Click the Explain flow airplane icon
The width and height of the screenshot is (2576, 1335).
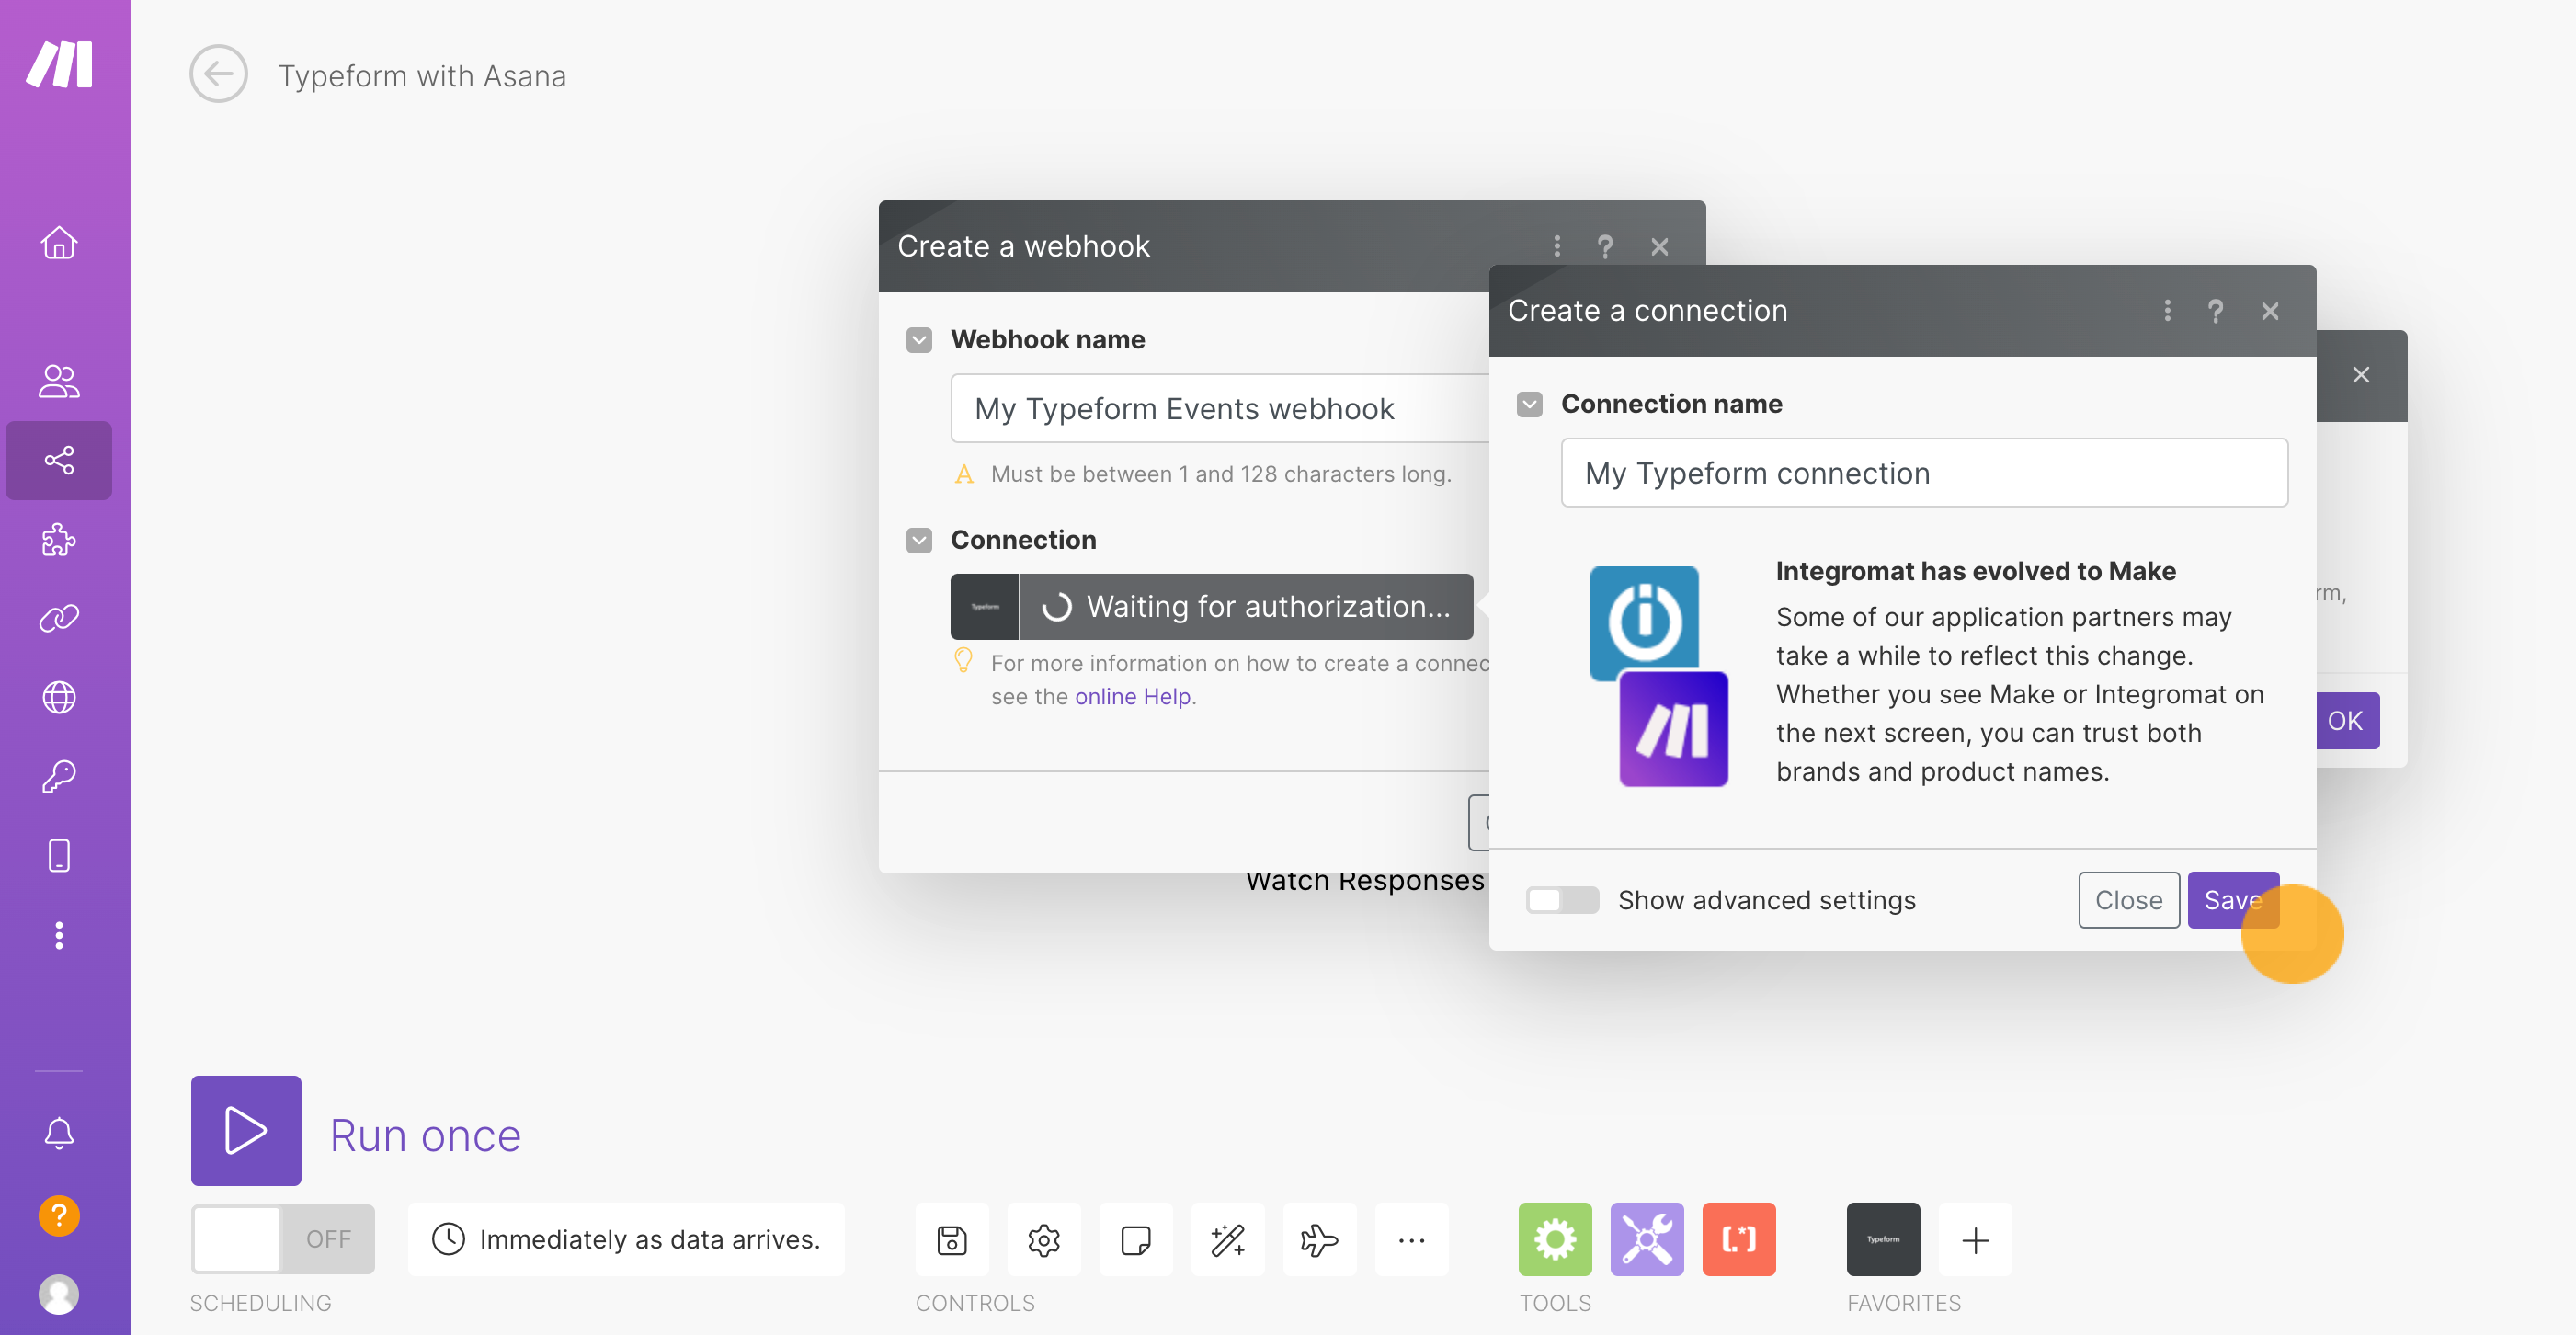coord(1319,1239)
